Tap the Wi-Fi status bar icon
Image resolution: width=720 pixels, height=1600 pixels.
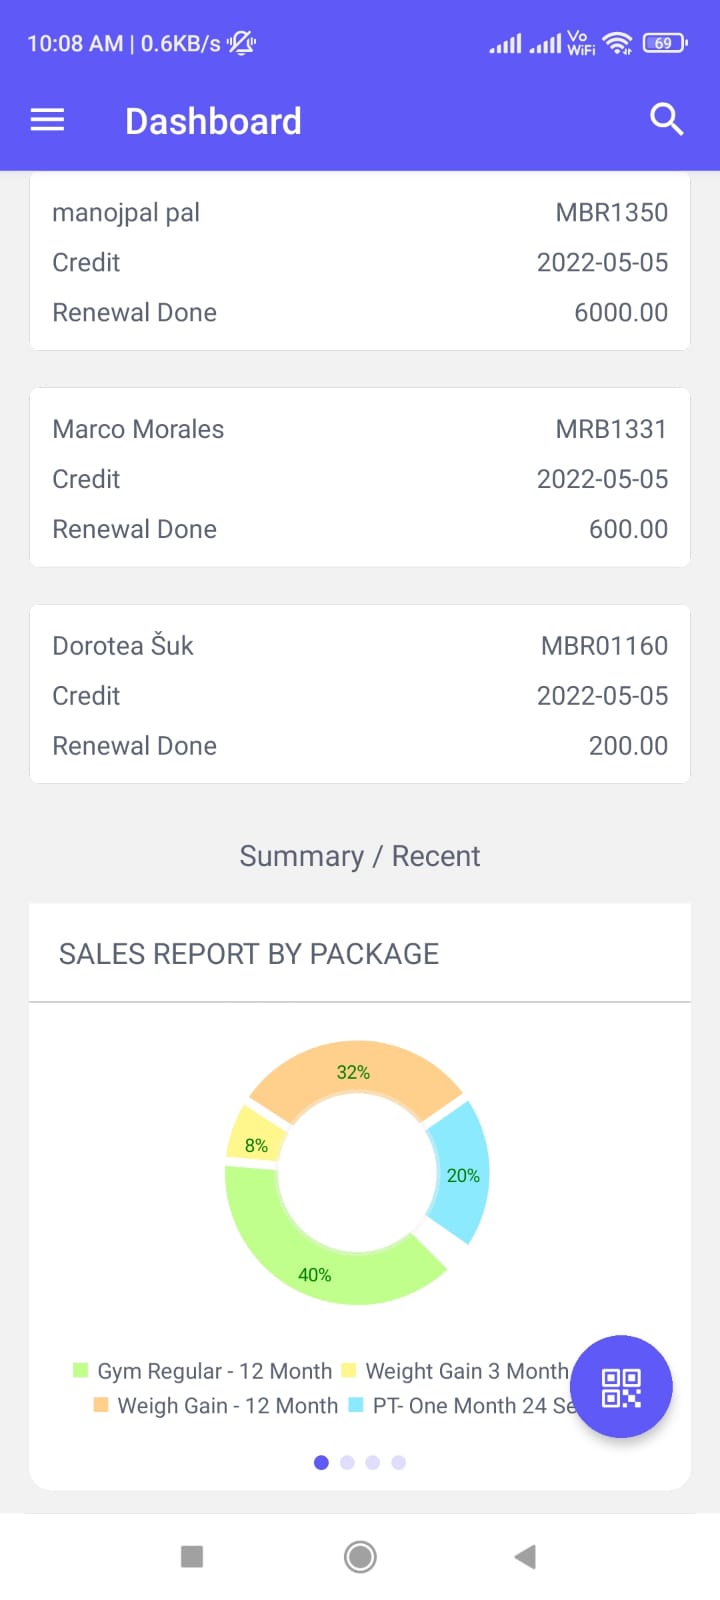point(618,43)
